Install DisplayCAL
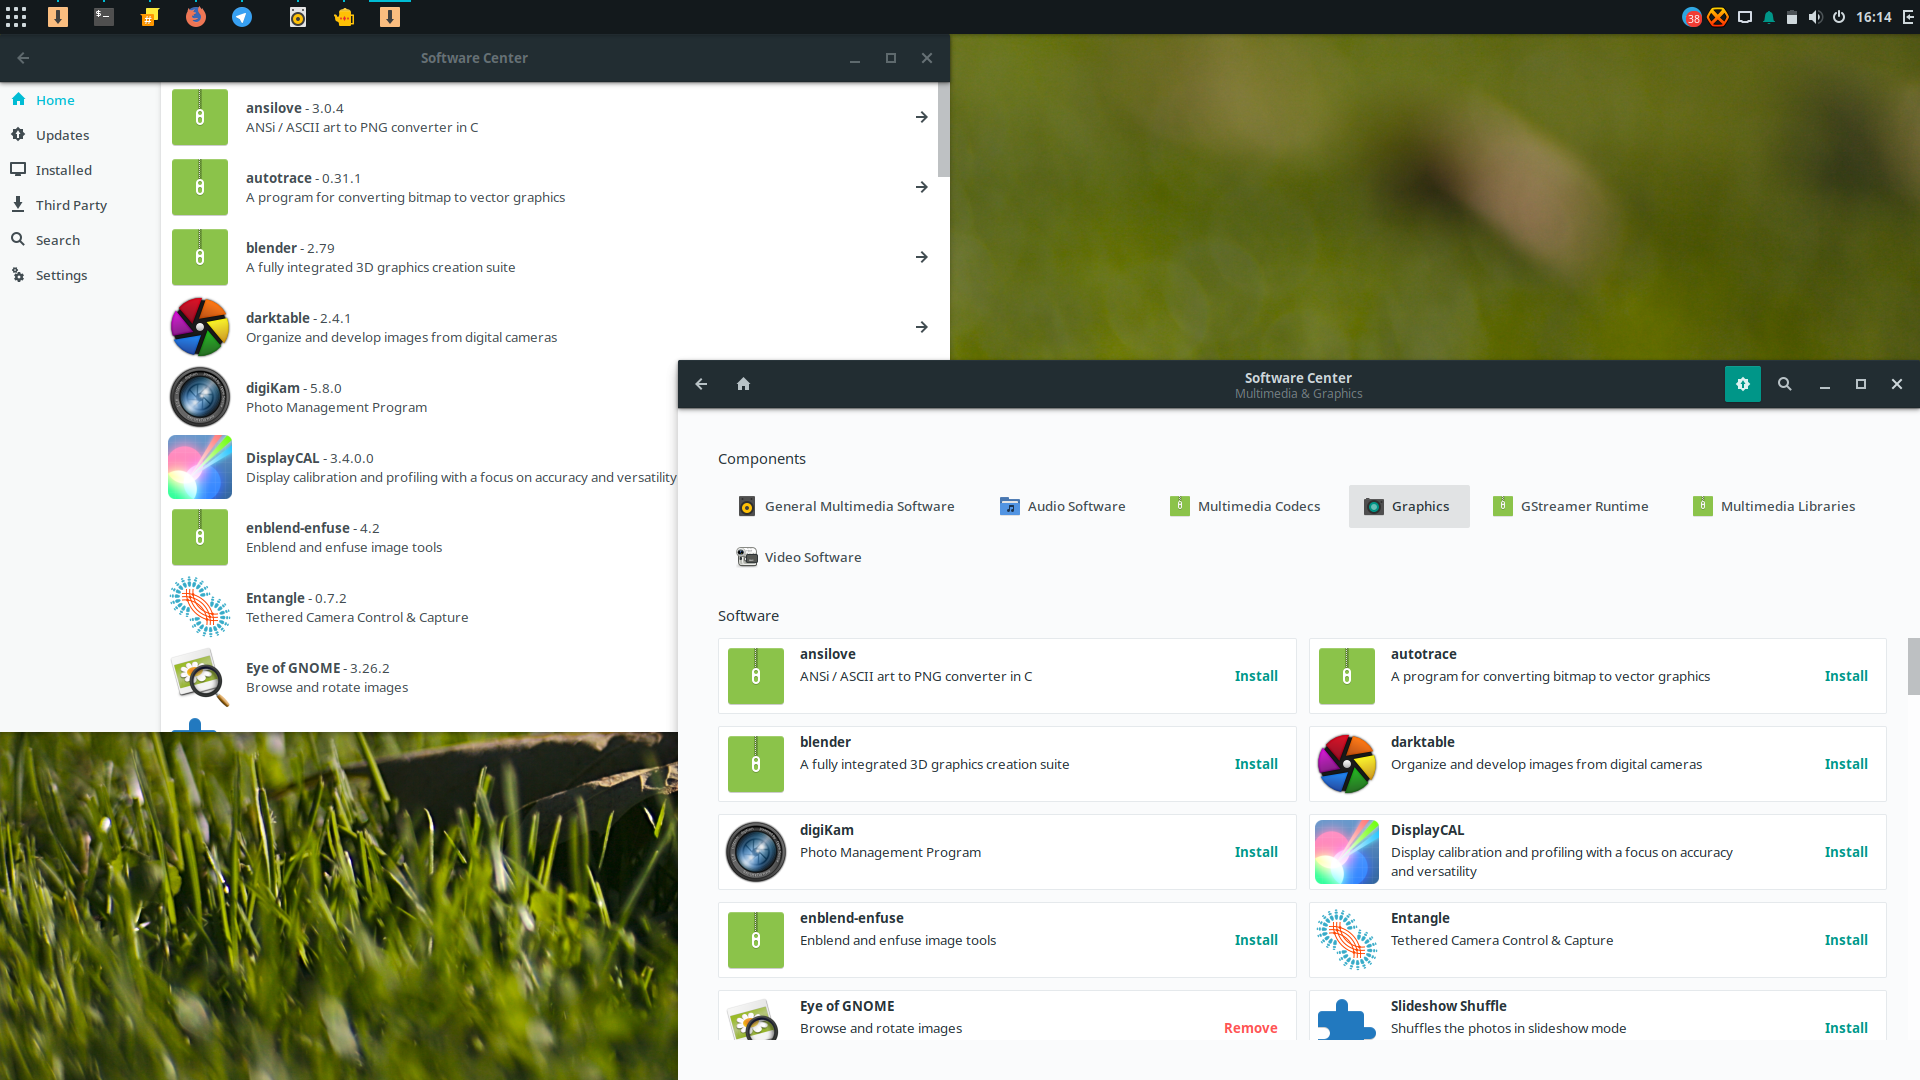This screenshot has width=1920, height=1080. (x=1846, y=853)
